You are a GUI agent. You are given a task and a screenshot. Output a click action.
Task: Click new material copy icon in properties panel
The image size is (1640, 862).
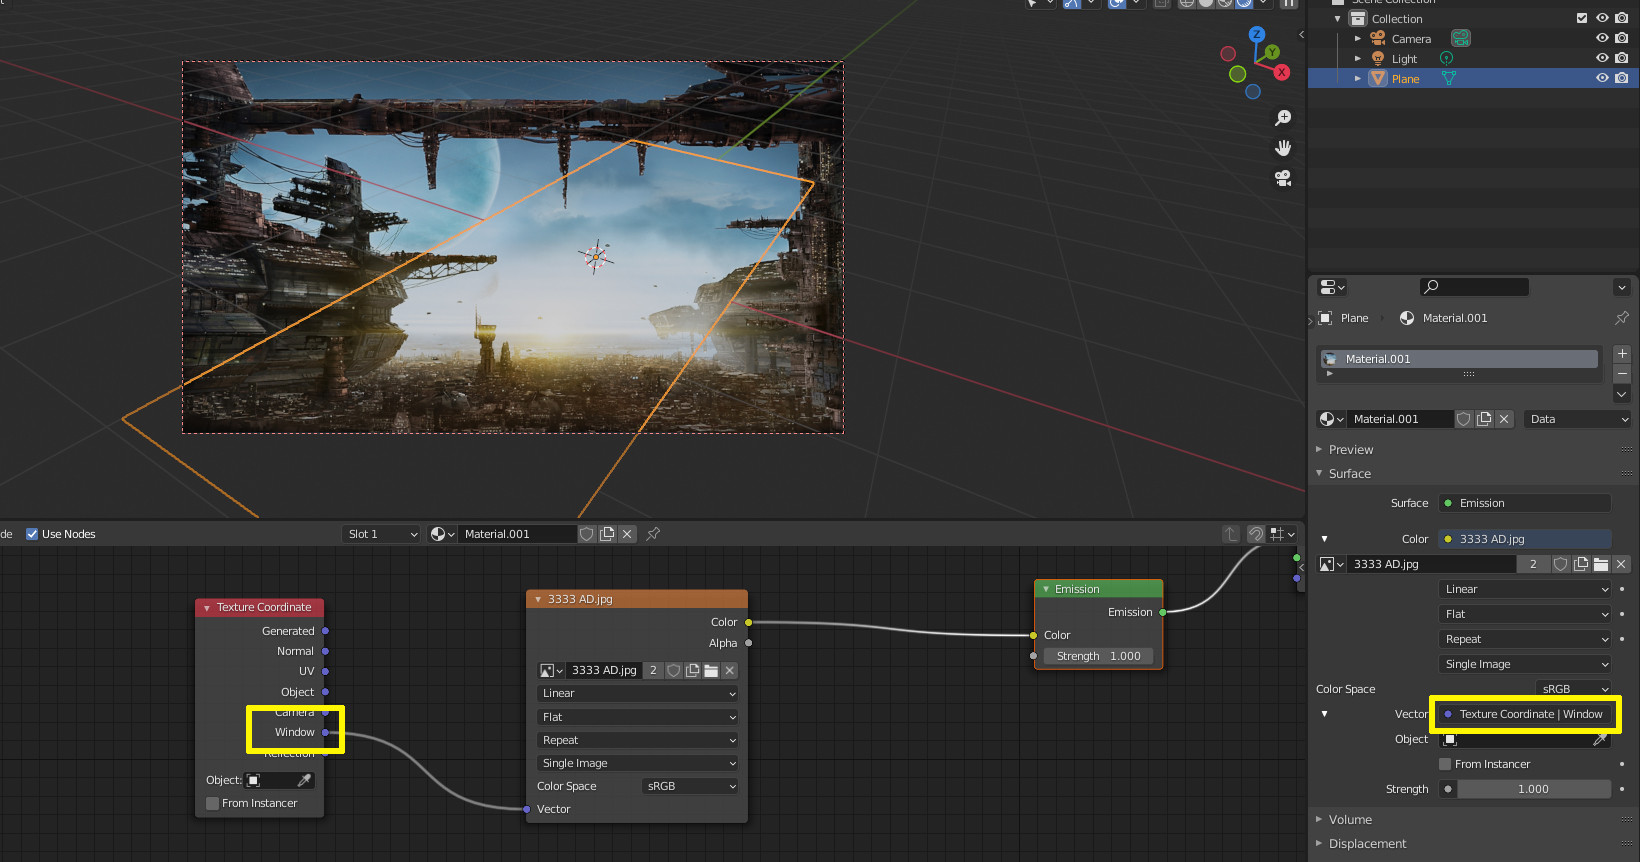point(1484,419)
